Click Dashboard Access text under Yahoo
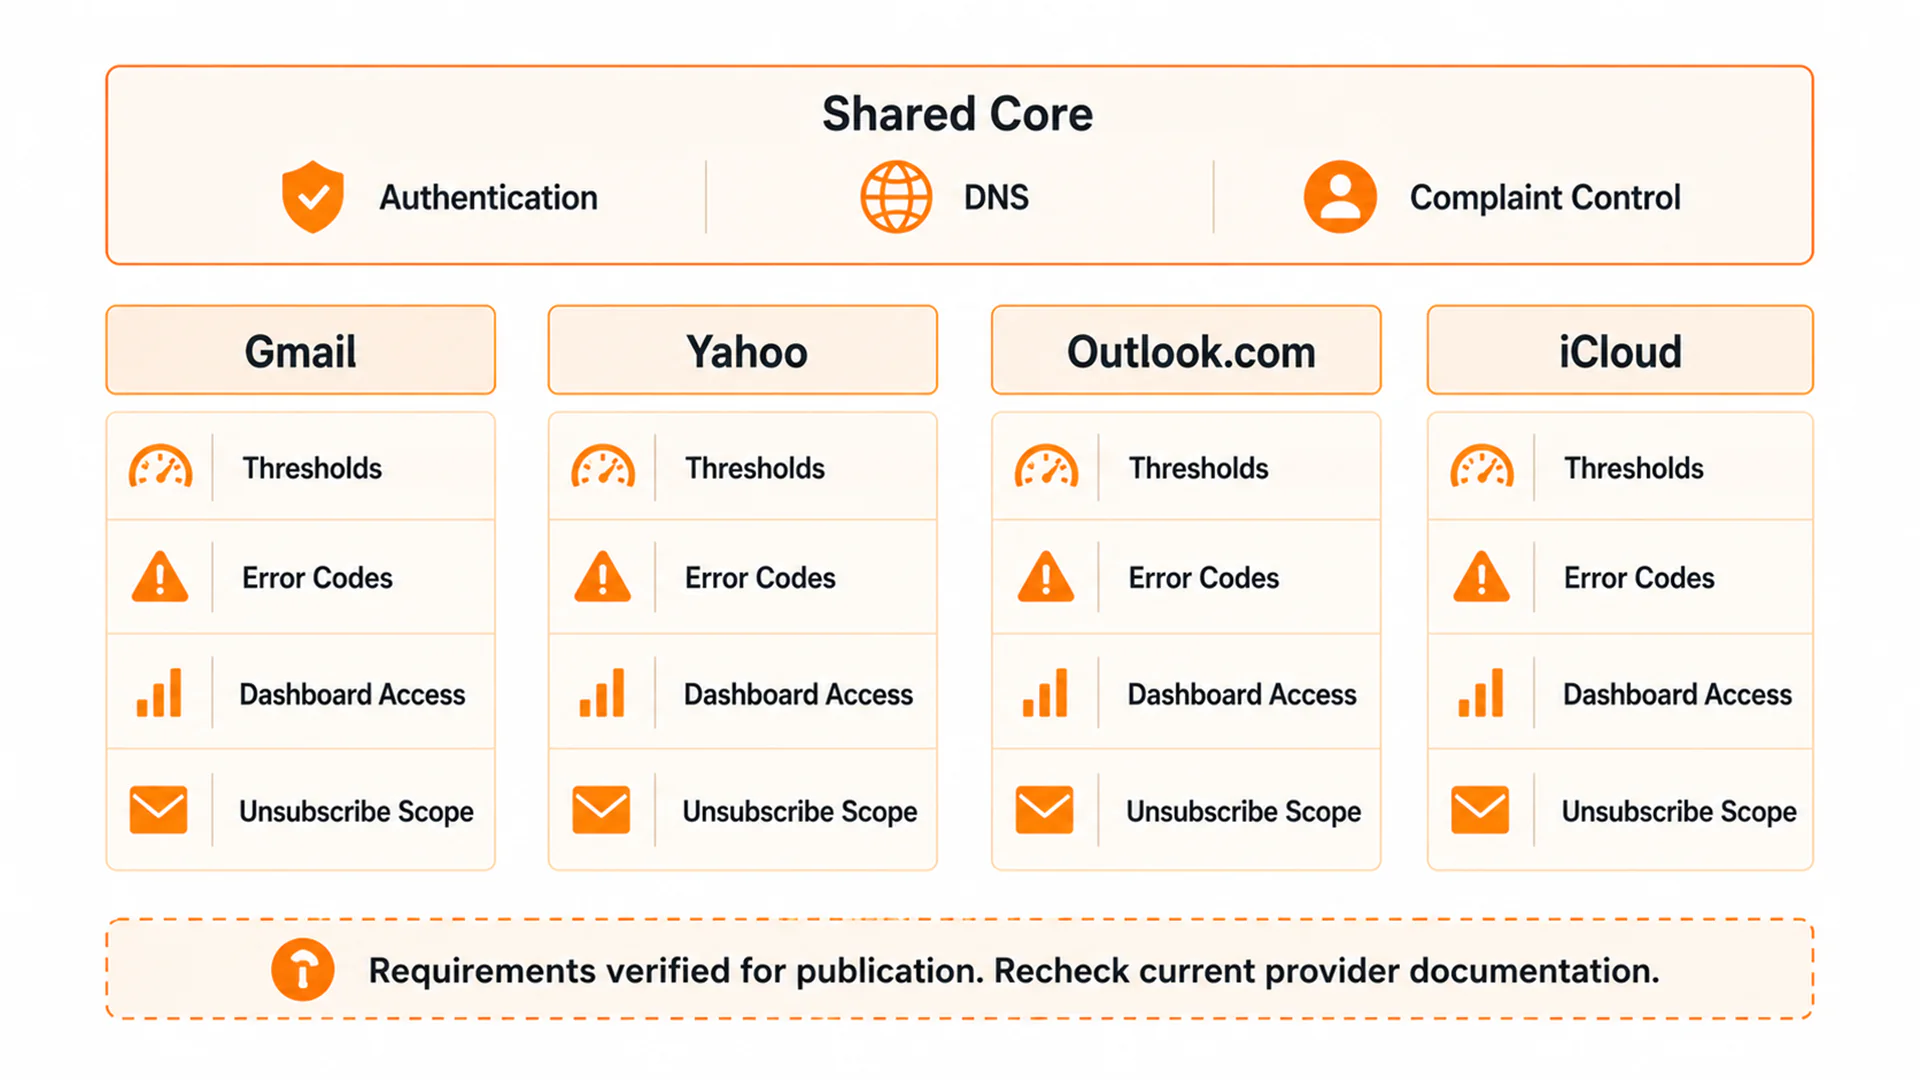1920x1080 pixels. pyautogui.click(x=798, y=694)
